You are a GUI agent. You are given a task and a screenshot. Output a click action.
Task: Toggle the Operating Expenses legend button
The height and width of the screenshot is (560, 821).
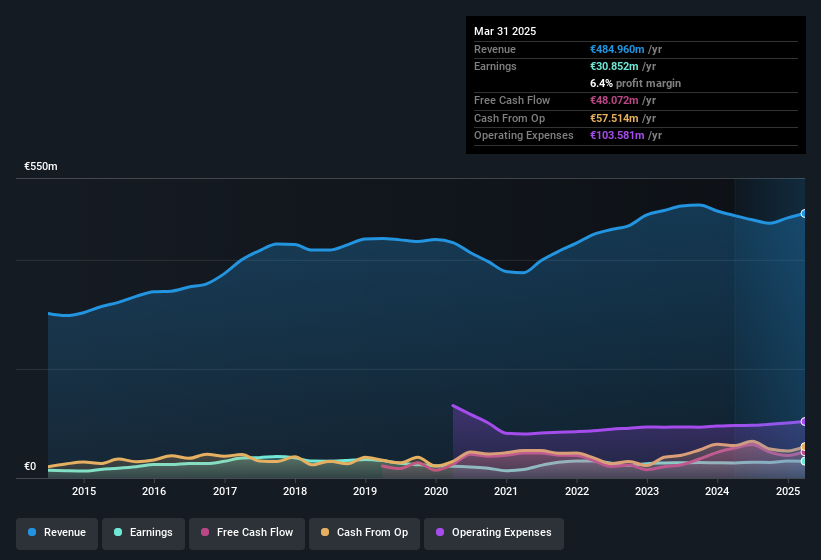(x=494, y=533)
